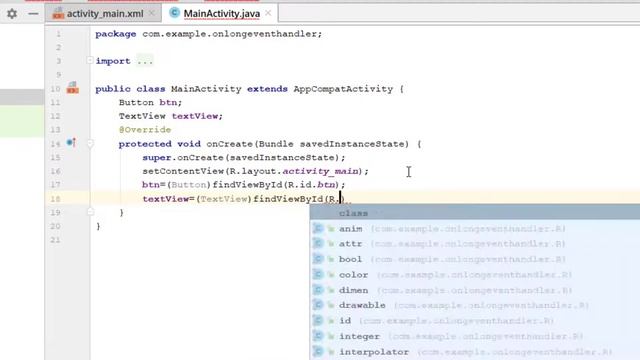The width and height of the screenshot is (640, 360).
Task: Expand the folded import block
Action: (90, 61)
